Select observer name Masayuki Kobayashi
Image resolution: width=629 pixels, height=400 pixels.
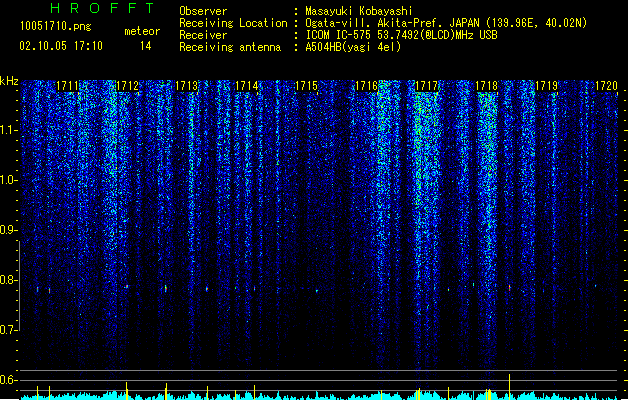(359, 11)
